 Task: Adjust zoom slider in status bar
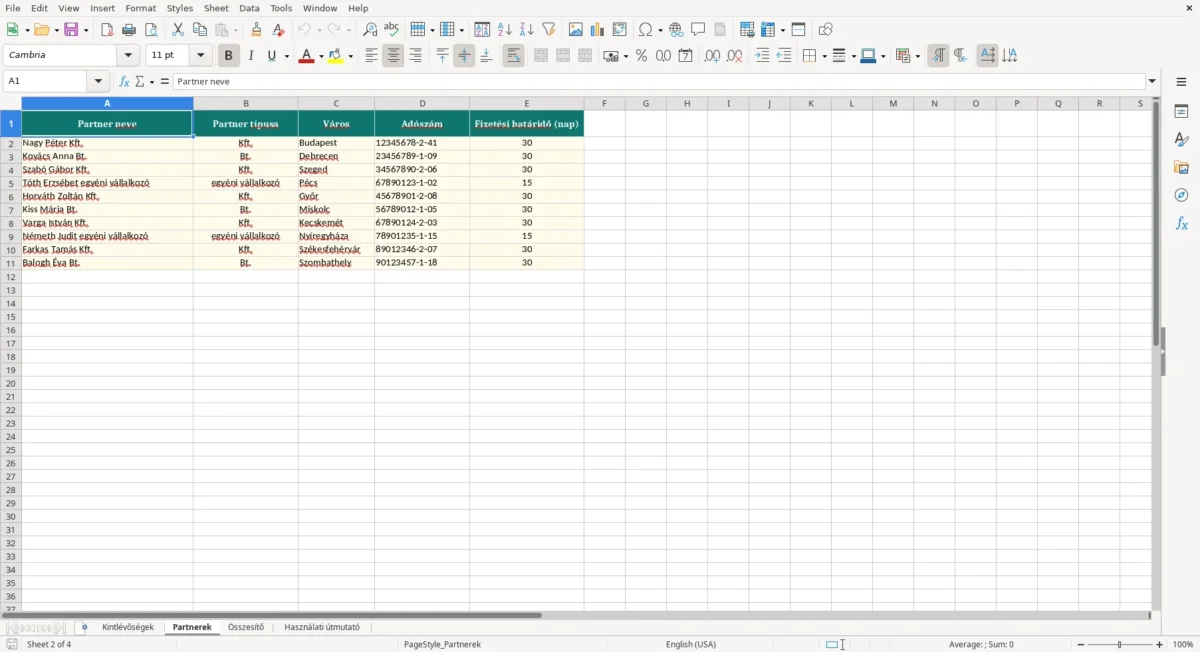[x=1120, y=645]
